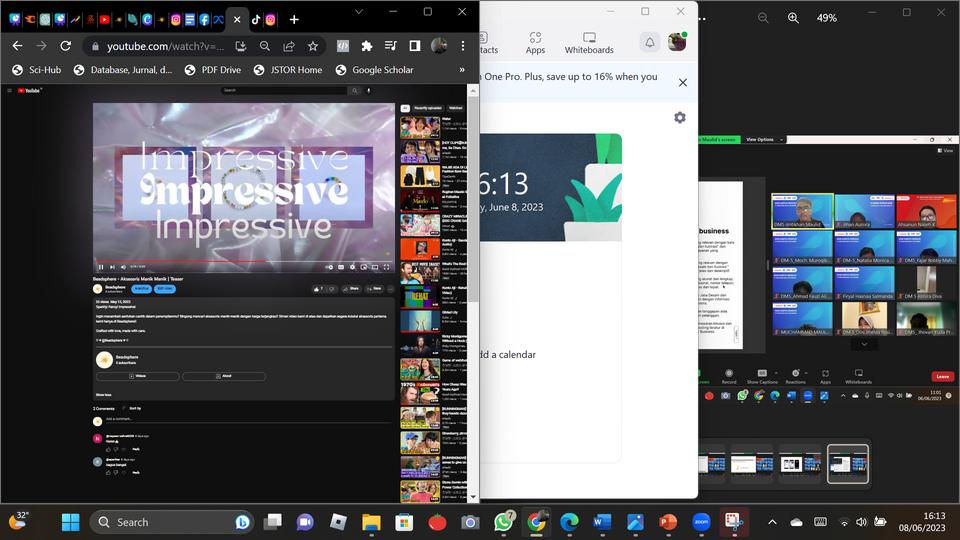Open zoom magnifier in address bar
960x540 pixels.
point(264,46)
